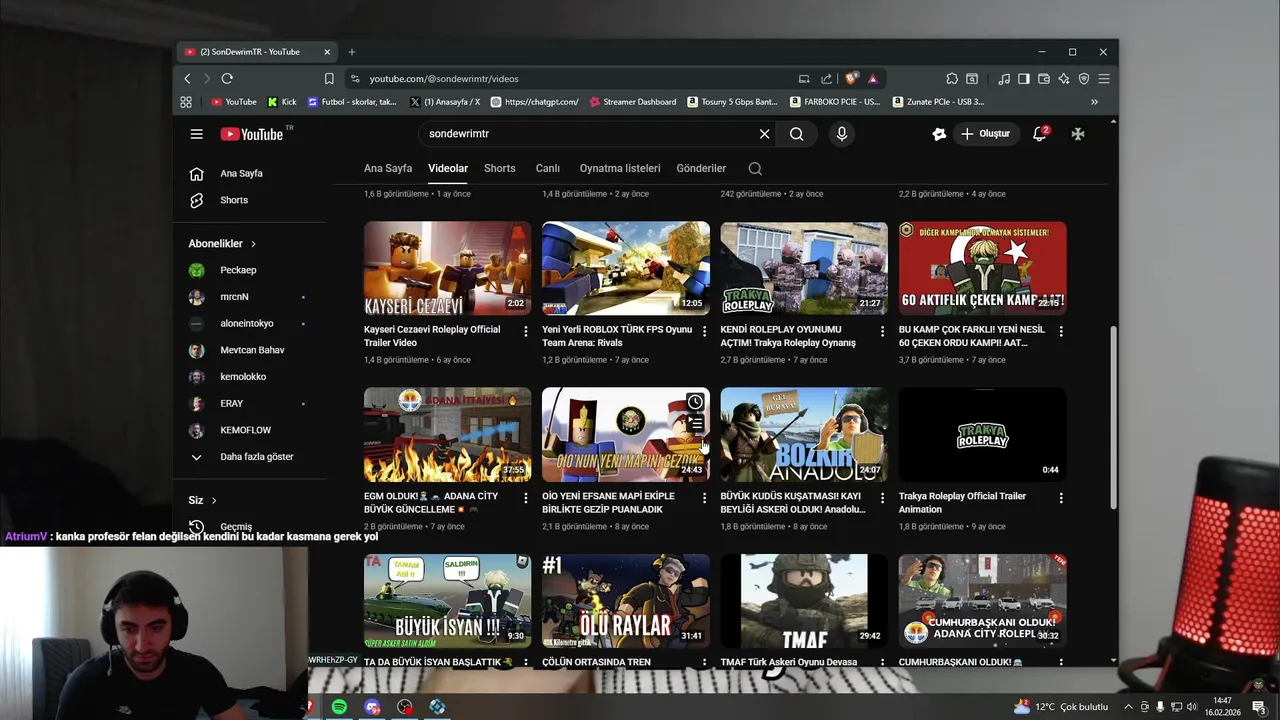Reload the current page
This screenshot has height=720, width=1280.
(x=227, y=79)
